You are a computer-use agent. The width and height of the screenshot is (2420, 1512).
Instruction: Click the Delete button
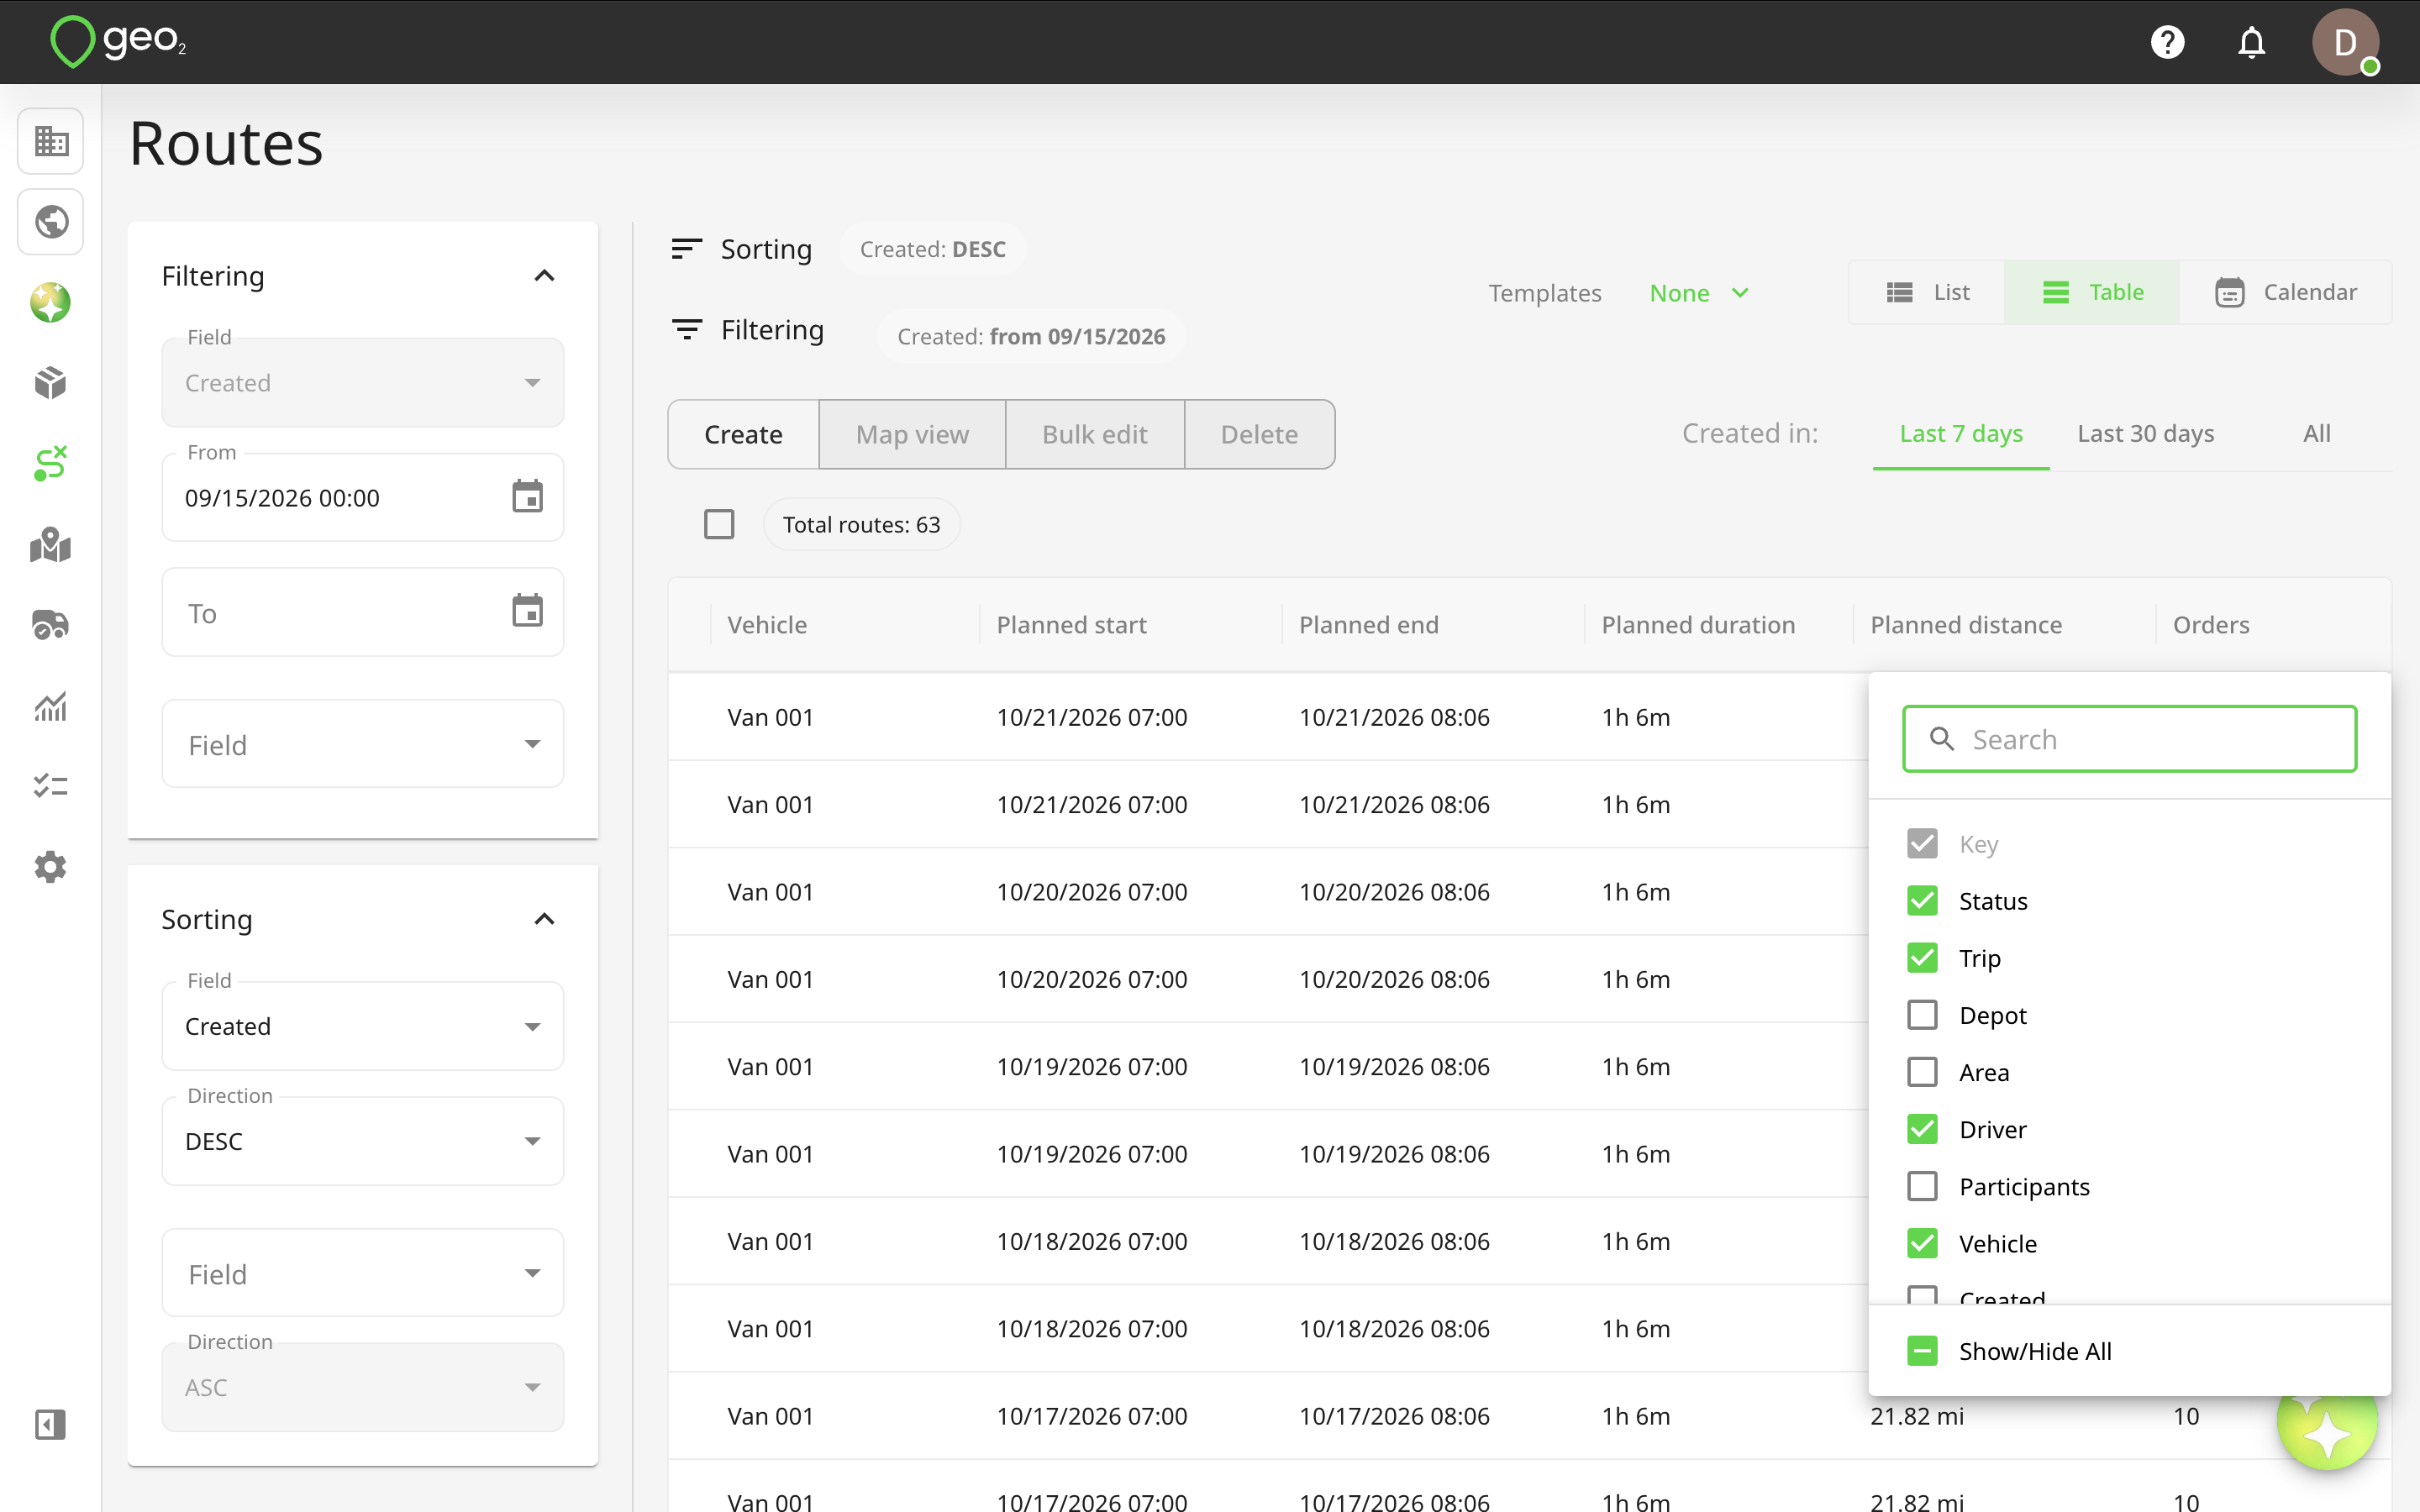1259,434
